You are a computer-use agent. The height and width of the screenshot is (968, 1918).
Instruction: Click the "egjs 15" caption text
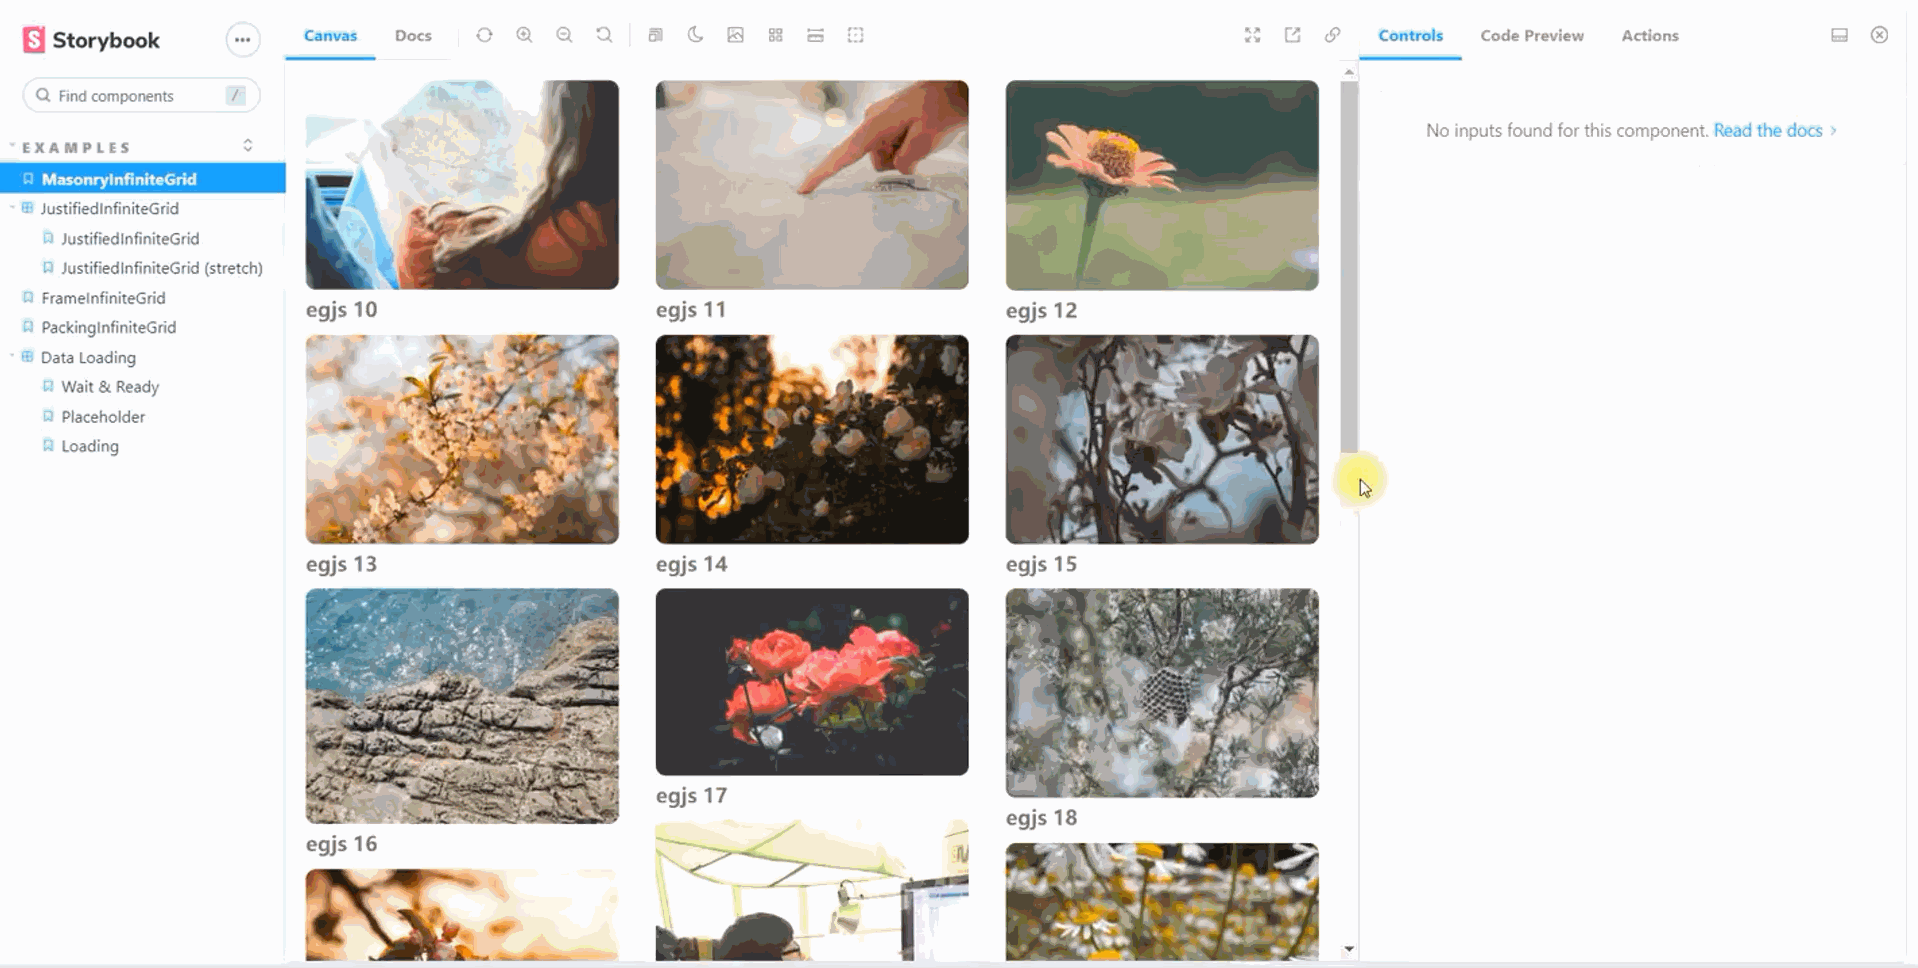tap(1042, 564)
